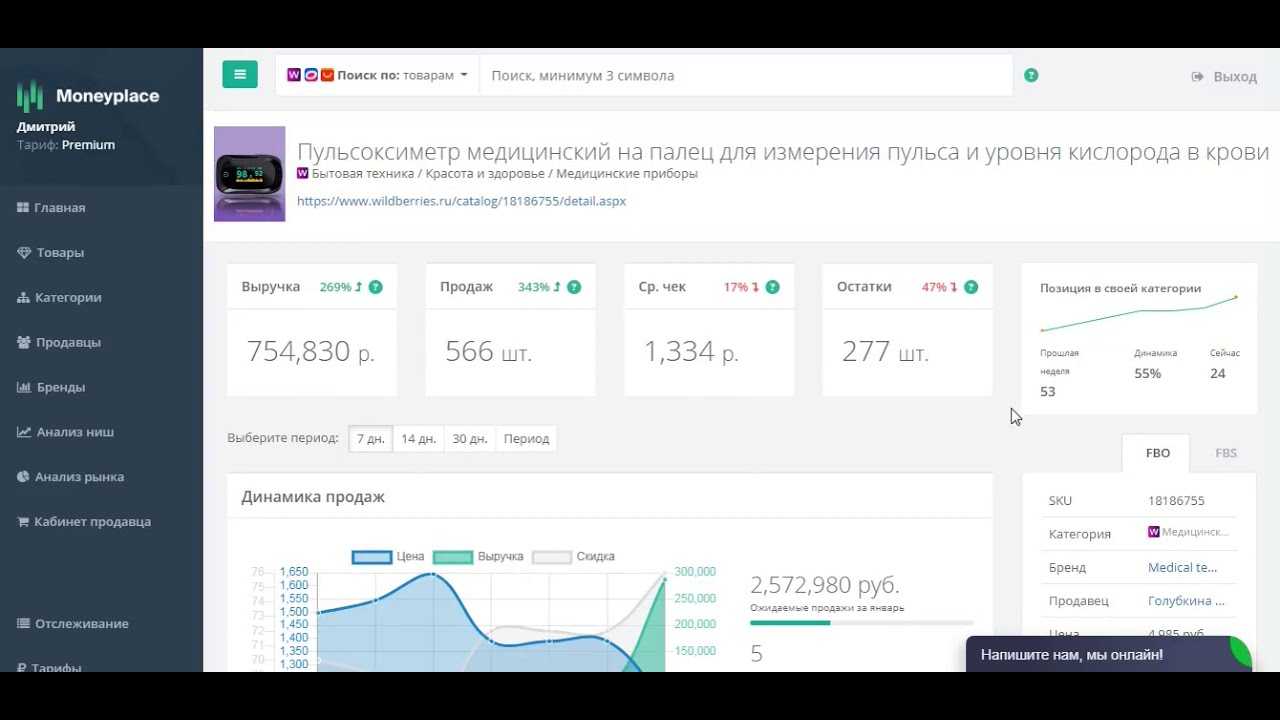Screen dimensions: 1280x720
Task: Open the Medical te... brand link
Action: point(1182,567)
